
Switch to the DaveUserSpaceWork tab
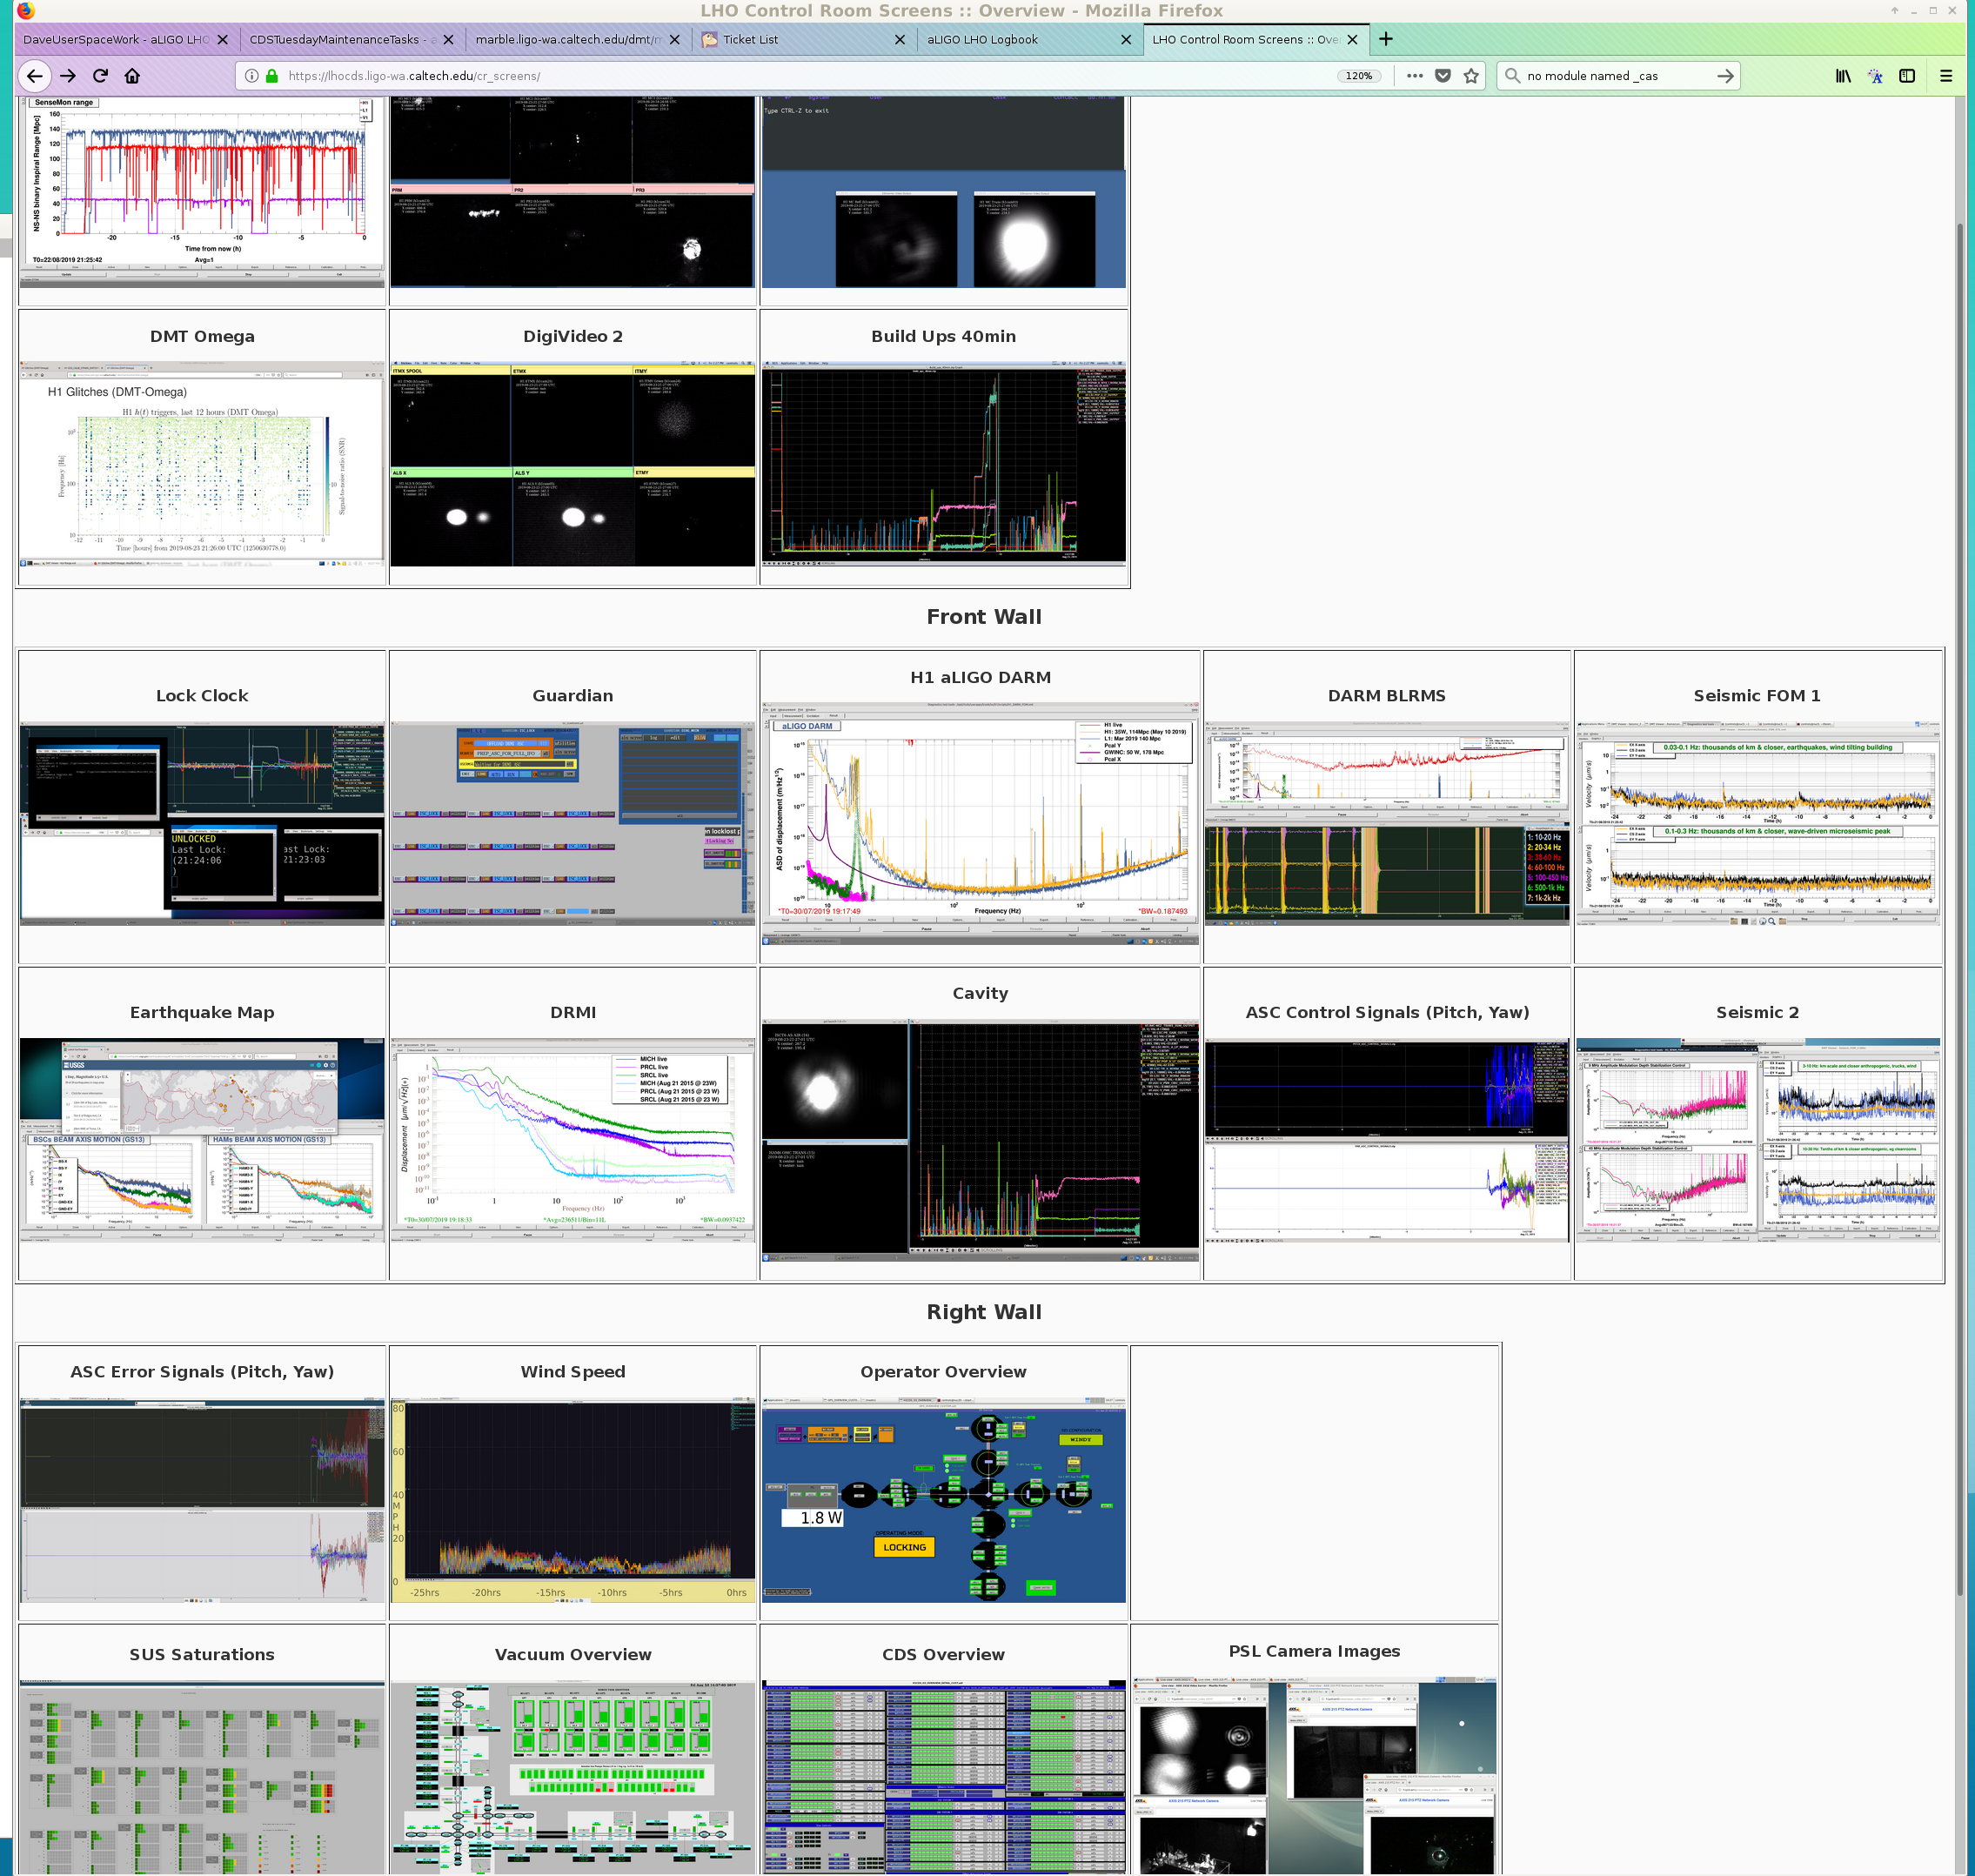point(125,40)
